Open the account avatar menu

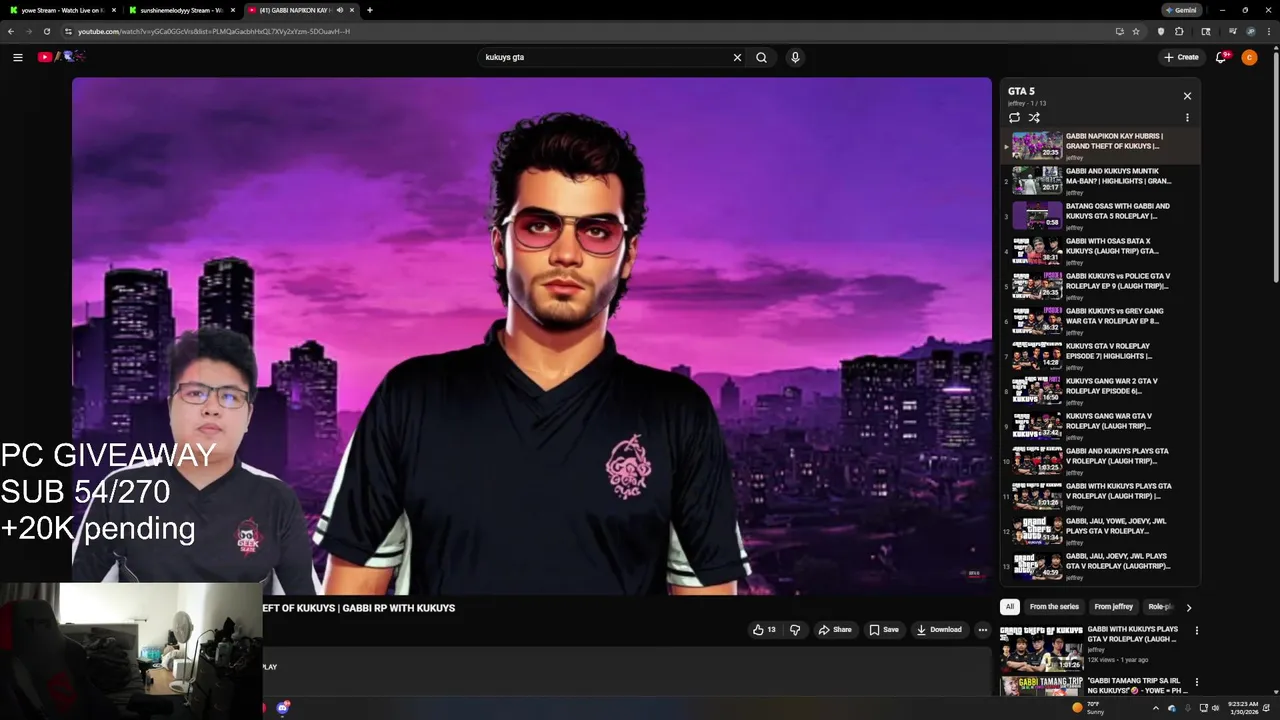point(1249,57)
